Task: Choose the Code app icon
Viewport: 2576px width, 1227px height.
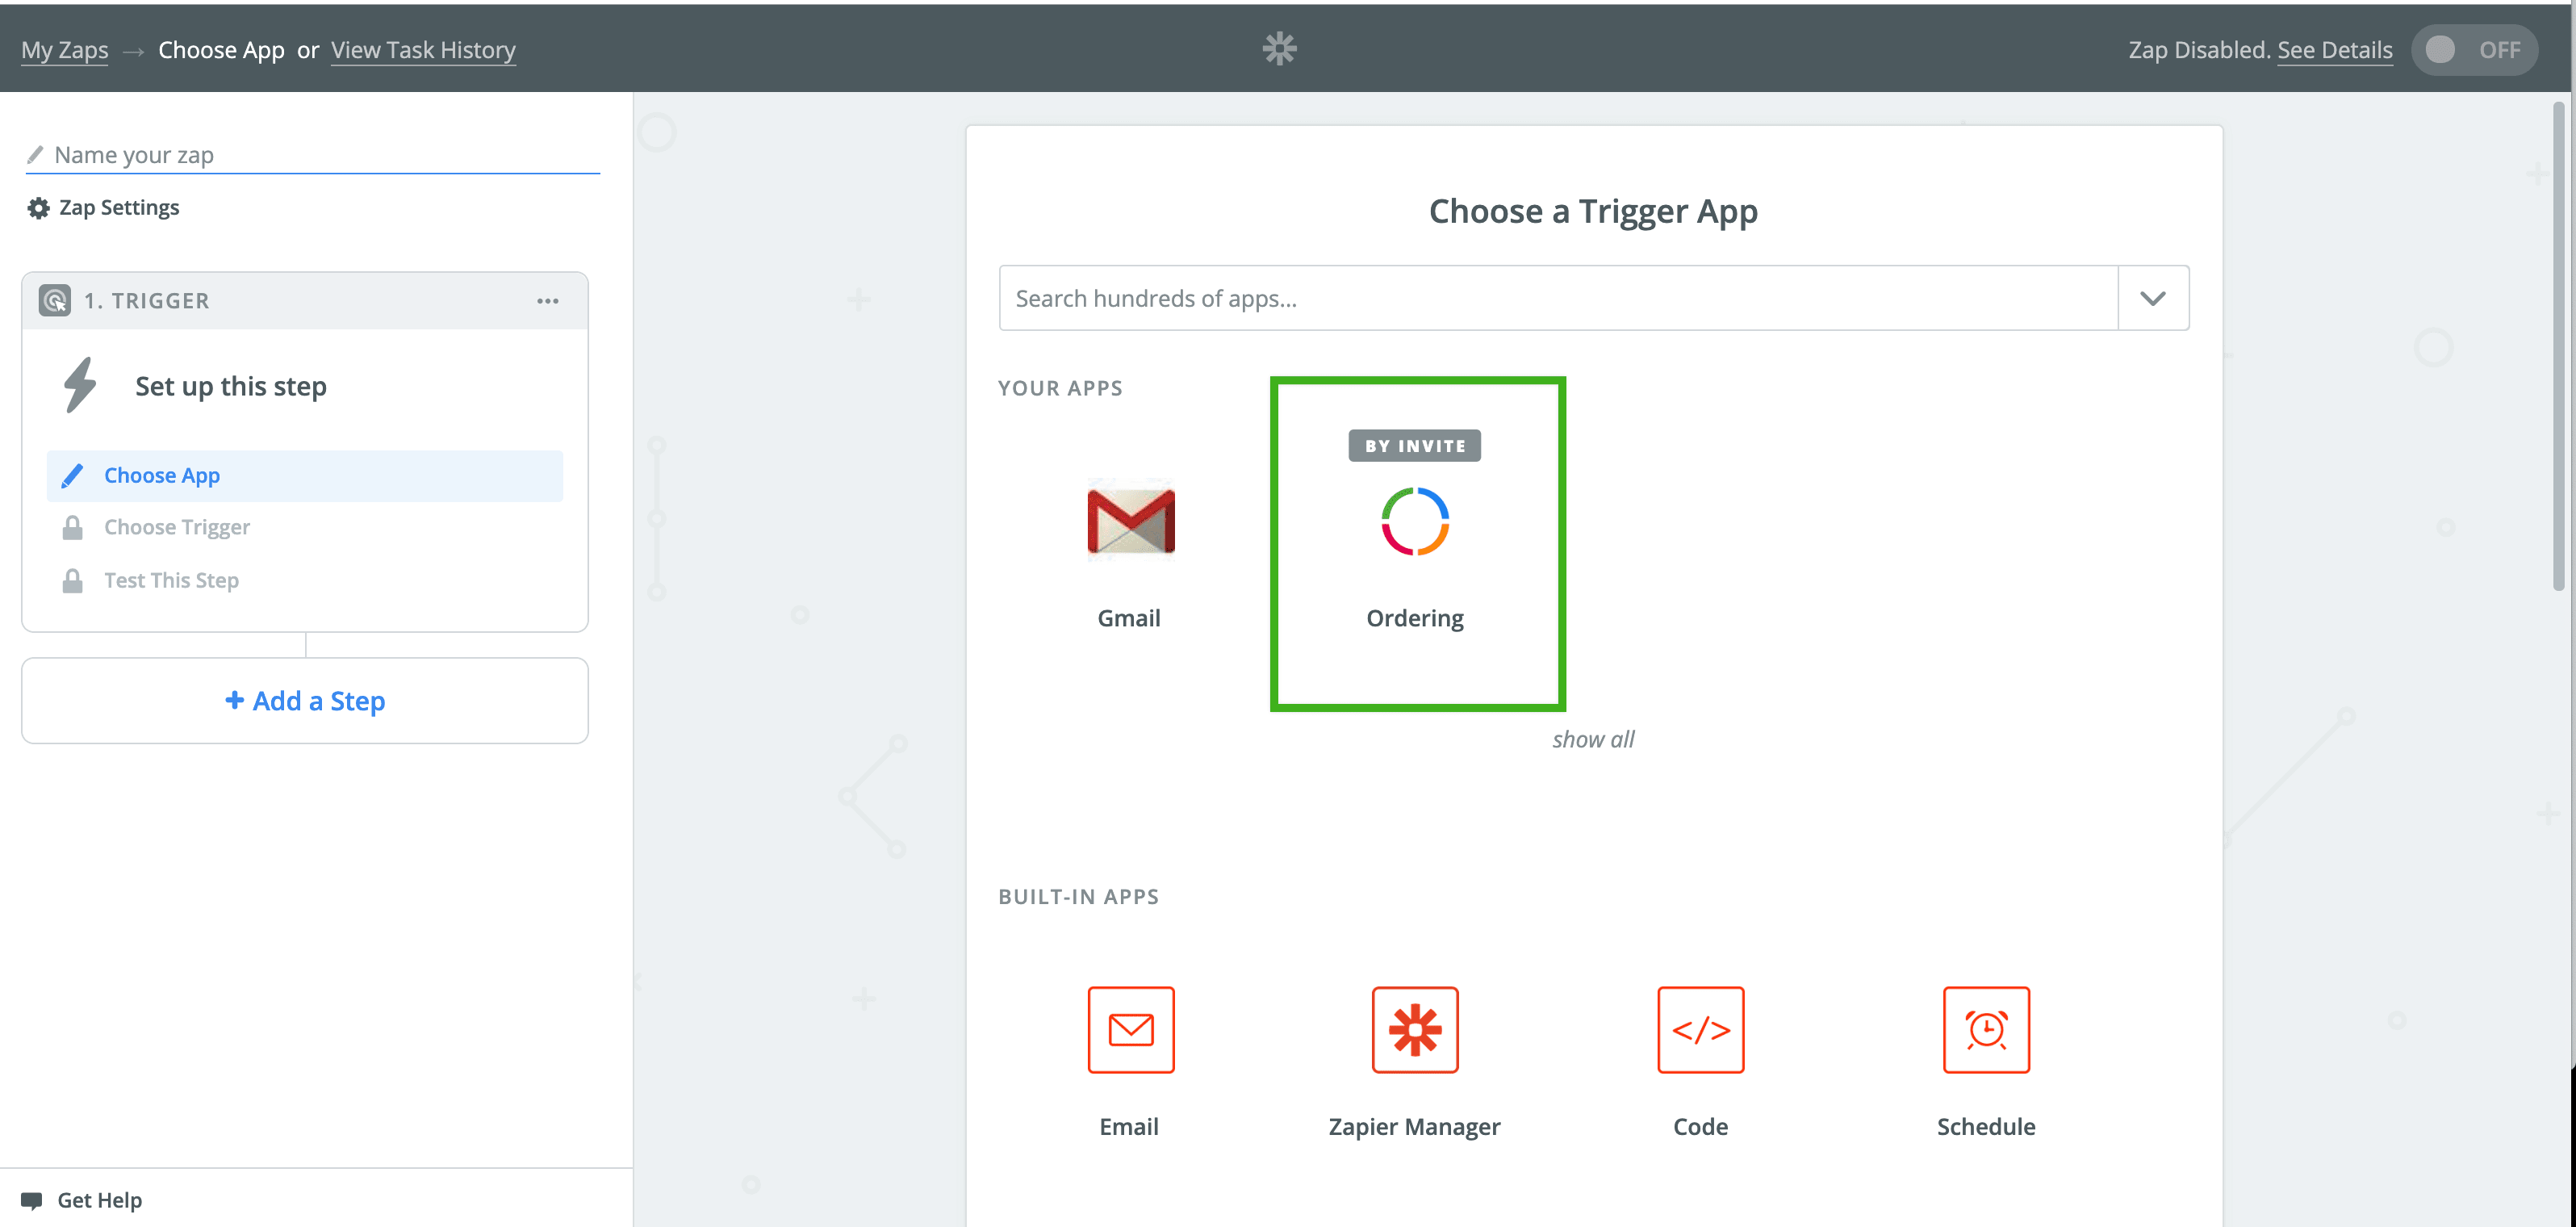Action: [x=1699, y=1029]
